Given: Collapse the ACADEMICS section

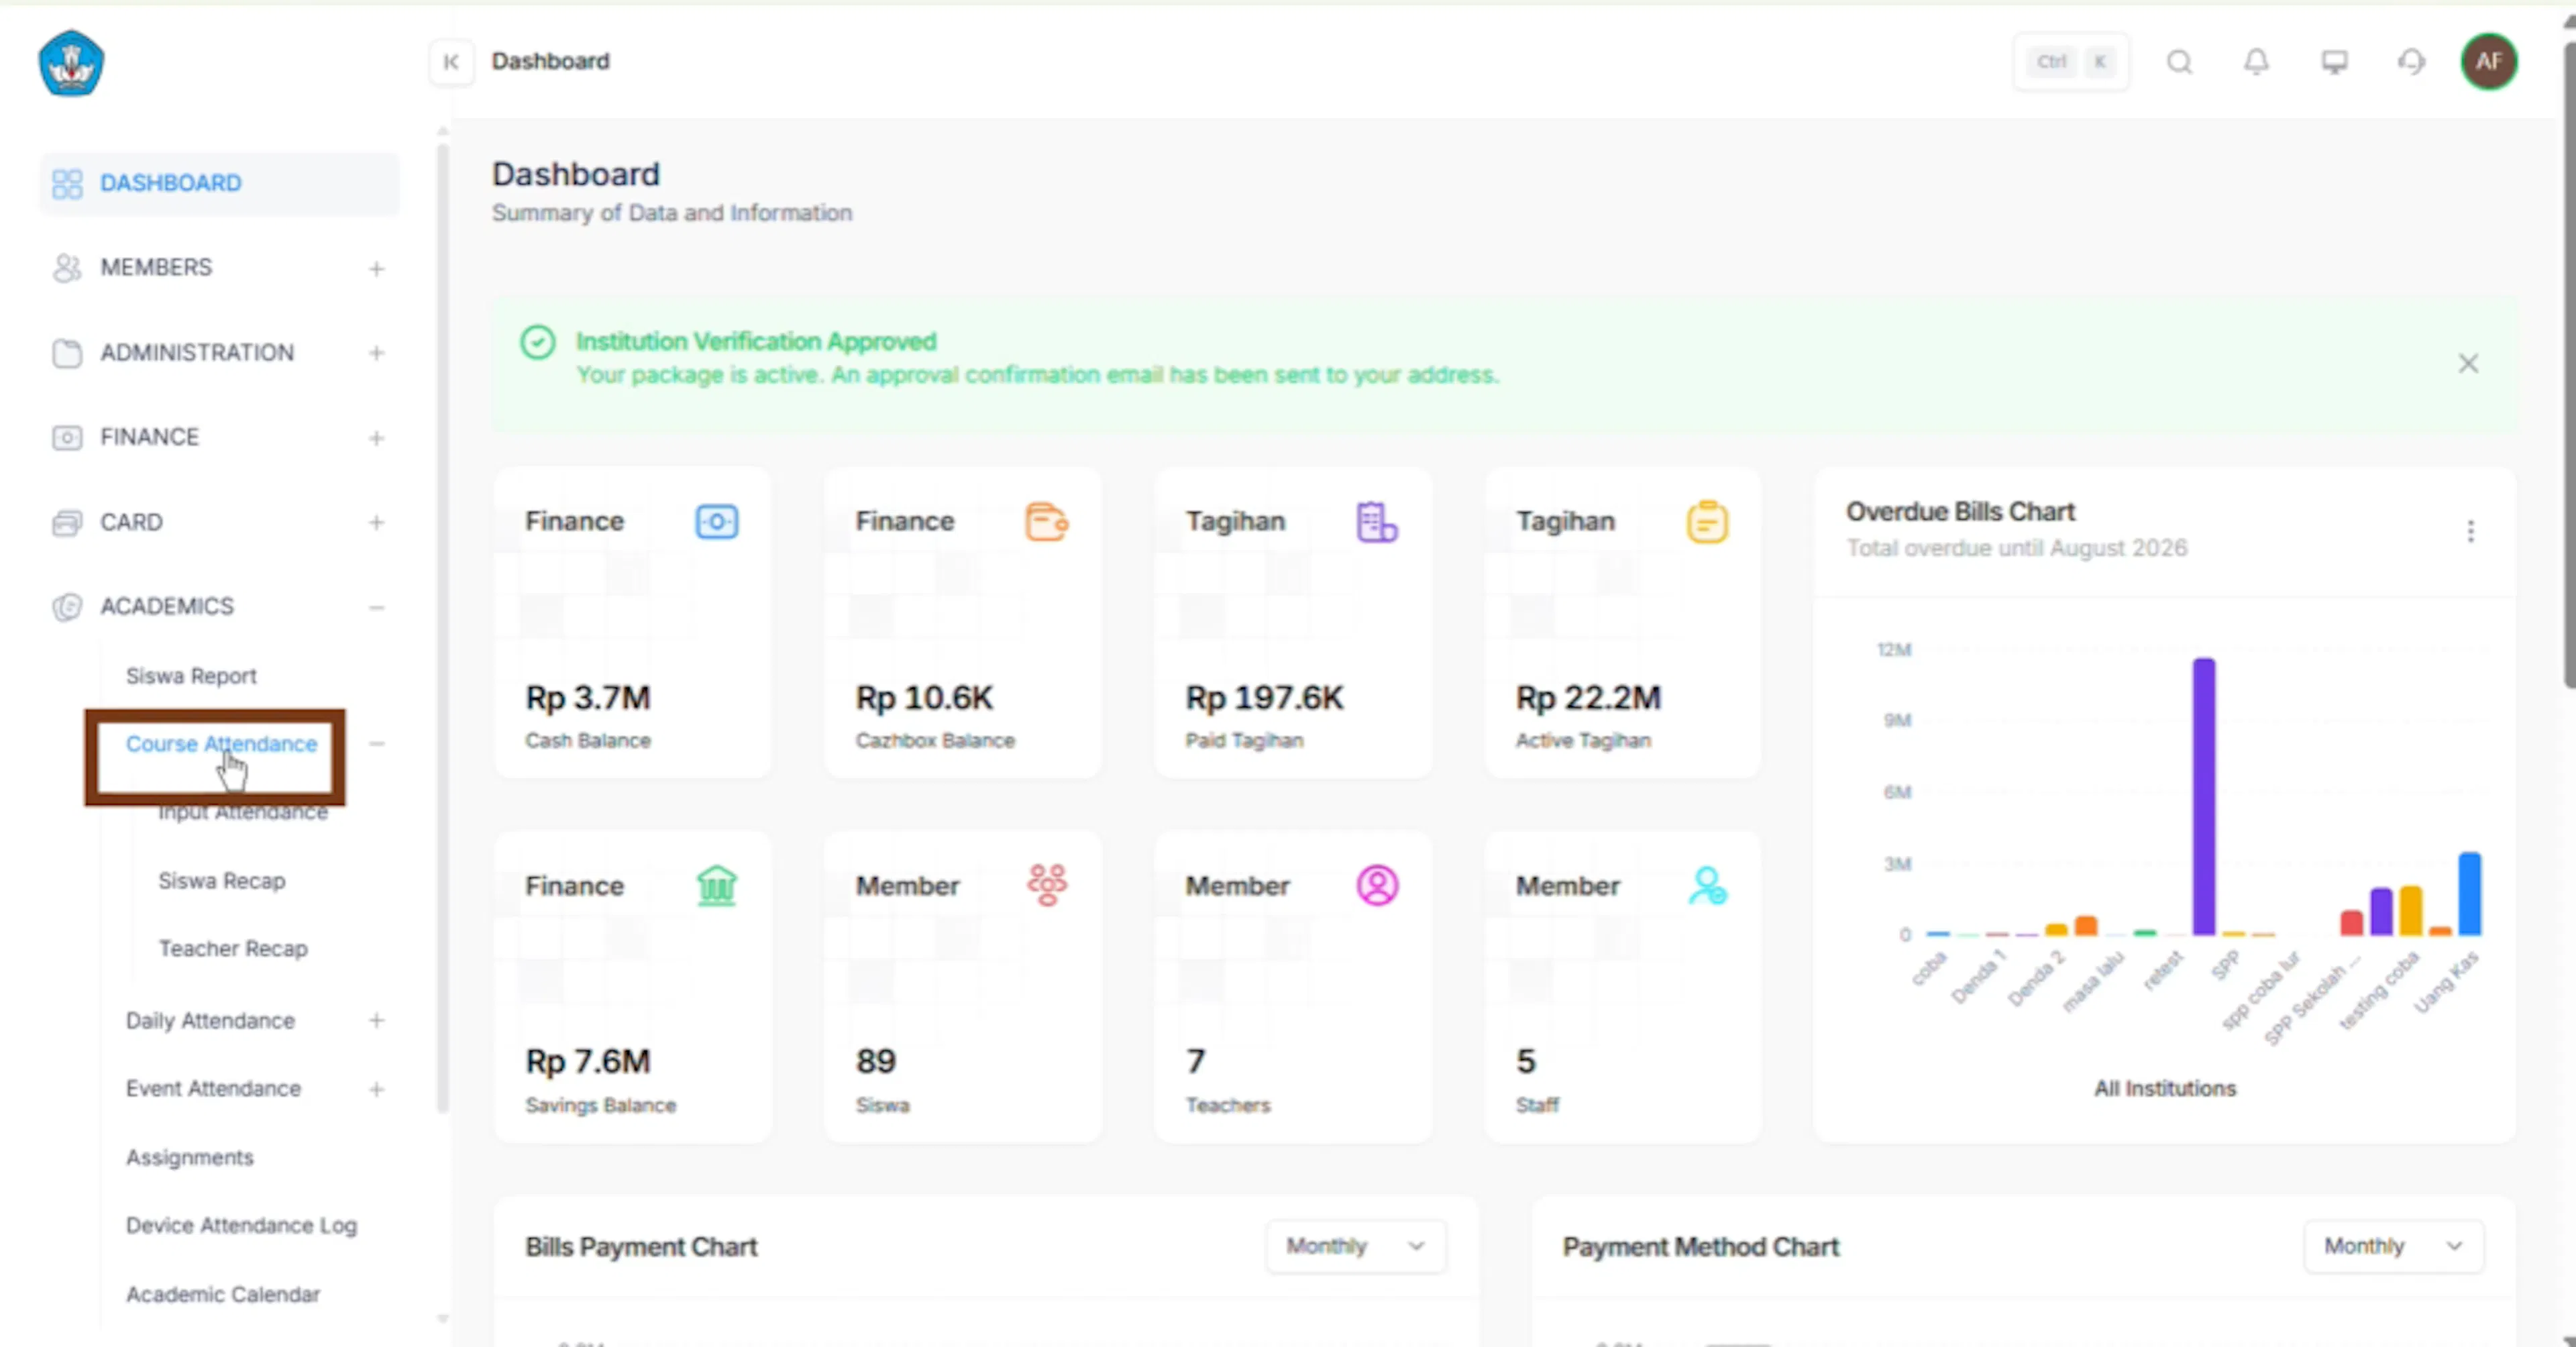Looking at the screenshot, I should (376, 607).
